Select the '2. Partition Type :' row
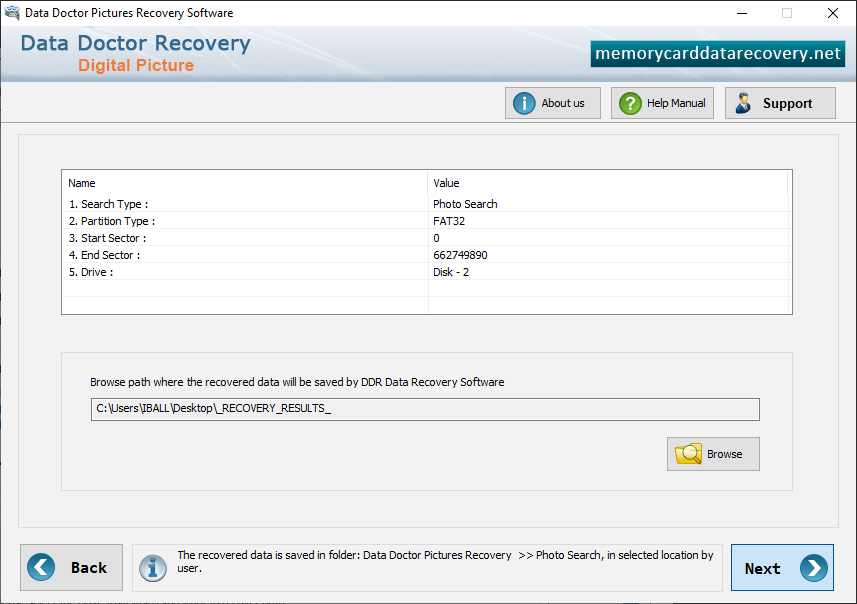This screenshot has height=604, width=857. click(x=427, y=221)
